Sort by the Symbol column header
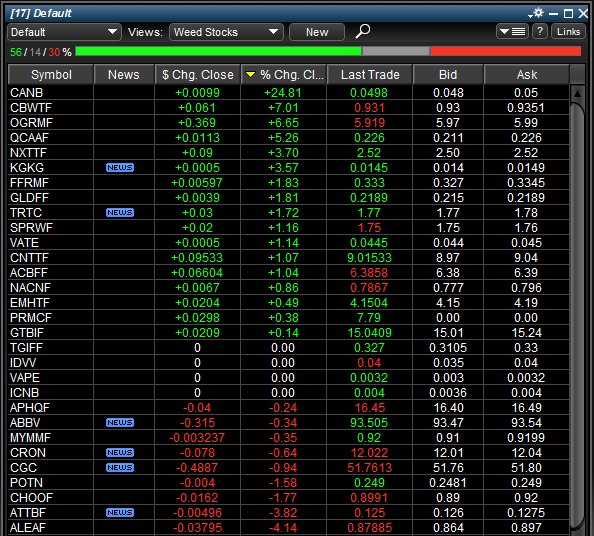The height and width of the screenshot is (536, 594). (51, 75)
